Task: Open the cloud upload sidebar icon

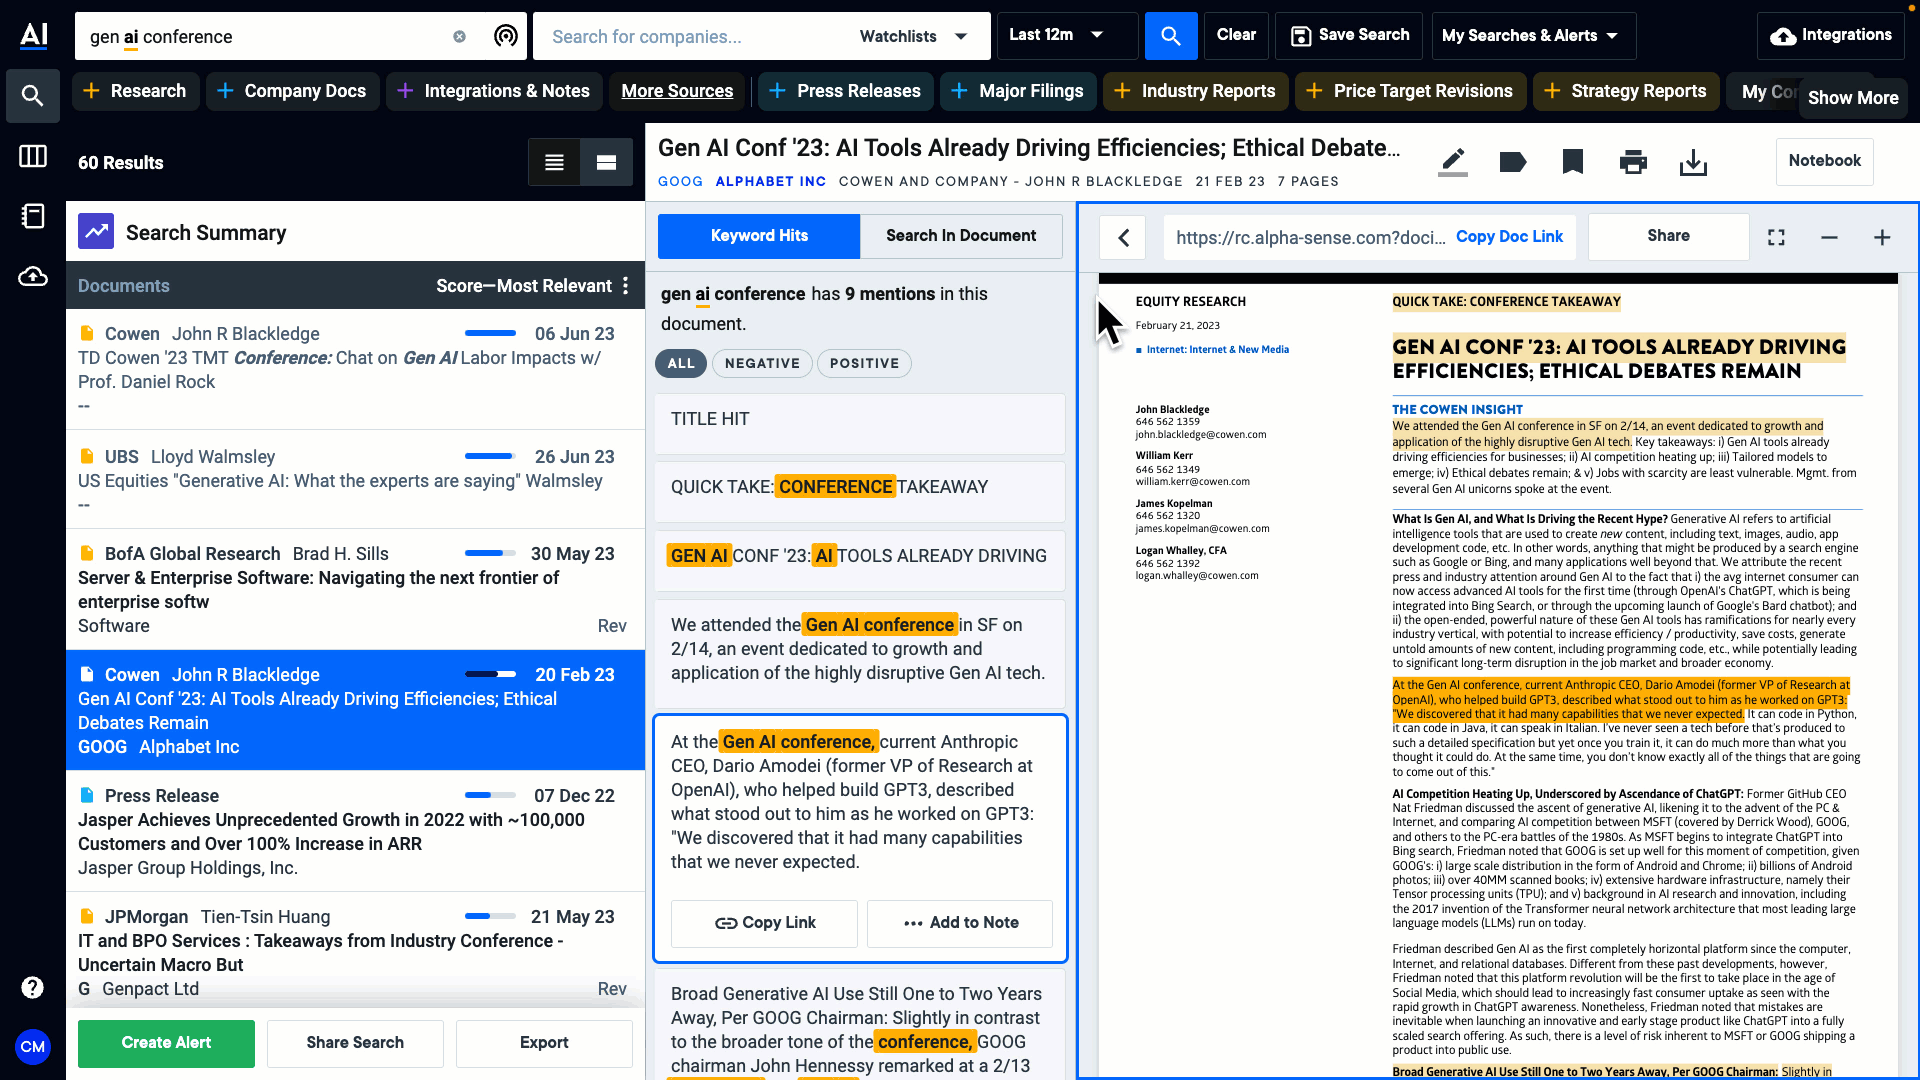Action: pos(33,276)
